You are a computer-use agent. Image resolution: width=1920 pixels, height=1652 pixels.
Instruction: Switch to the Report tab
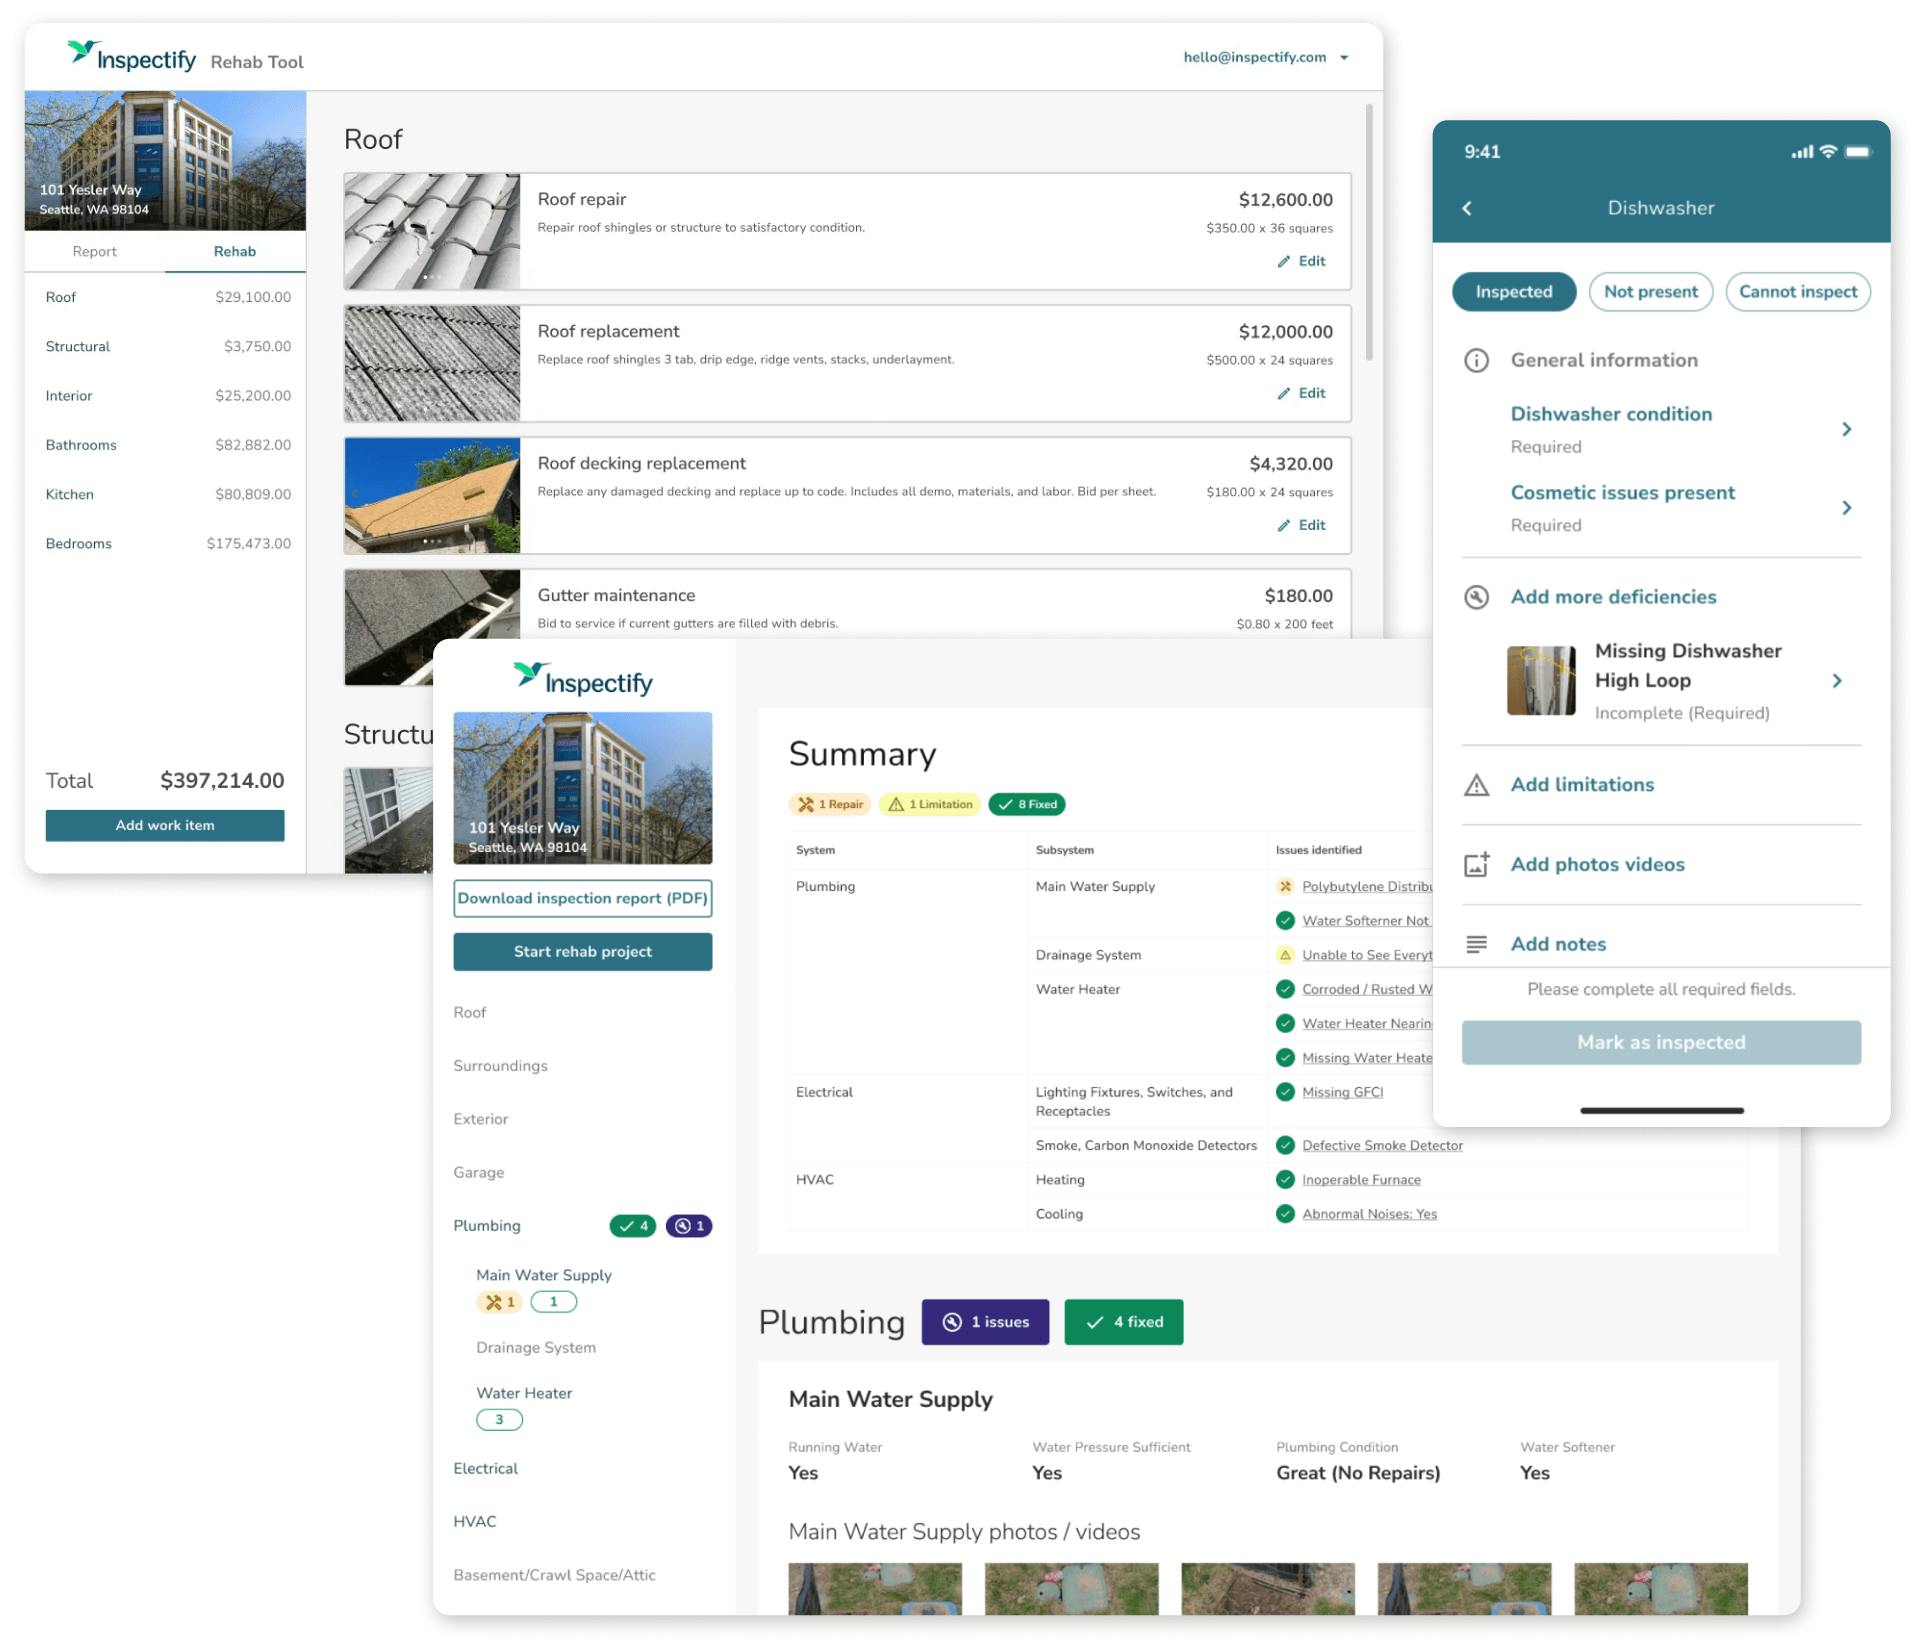95,251
